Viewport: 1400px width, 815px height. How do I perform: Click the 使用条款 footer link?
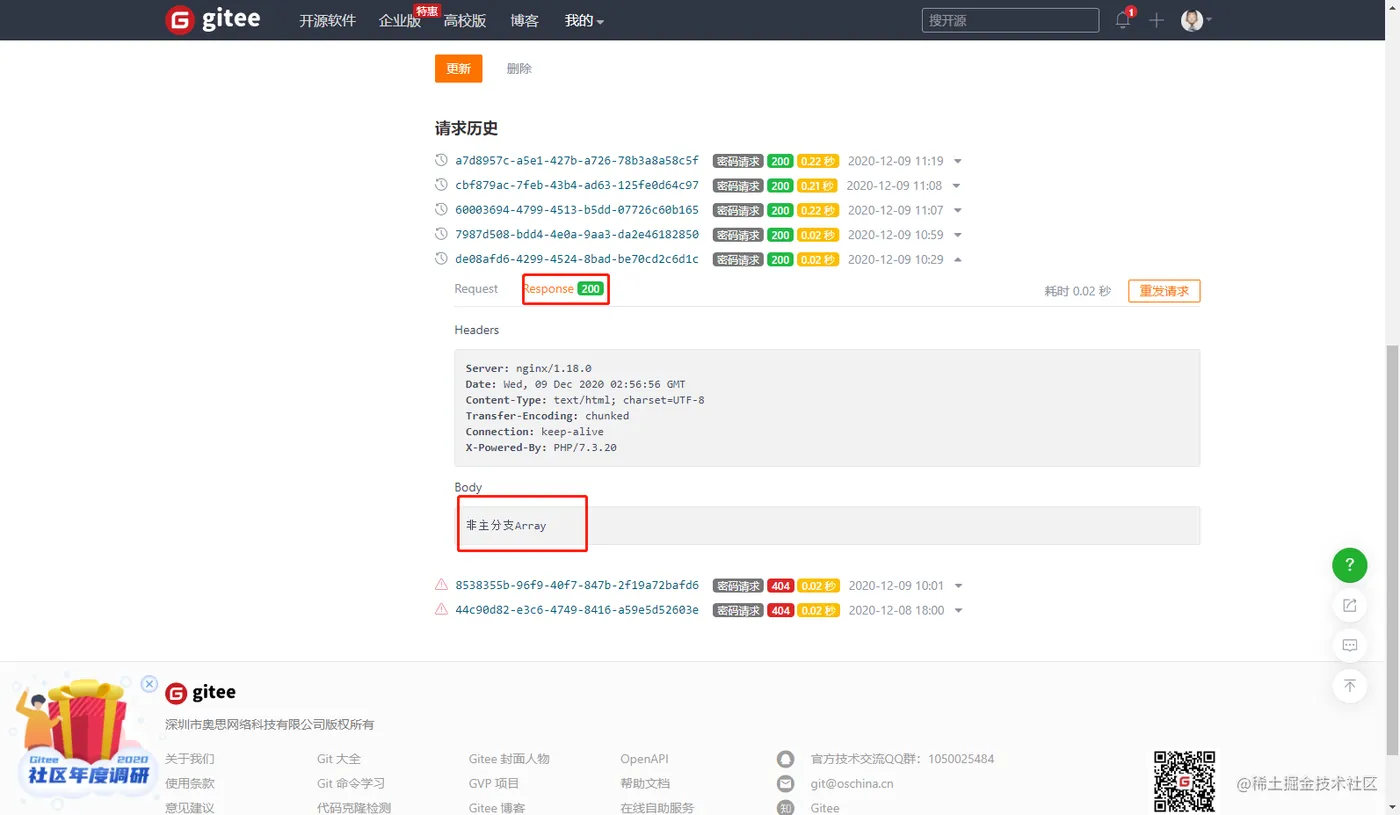(x=190, y=784)
